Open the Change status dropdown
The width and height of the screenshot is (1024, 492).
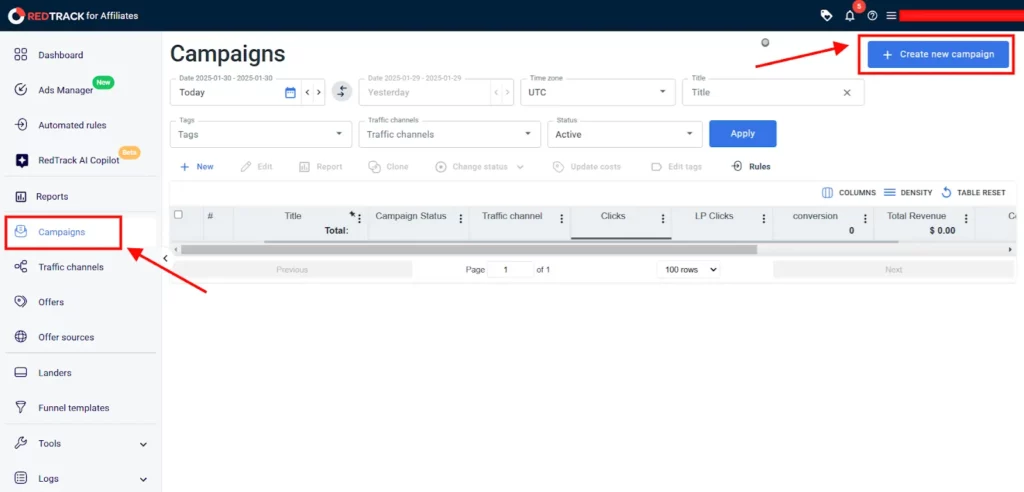click(x=480, y=167)
